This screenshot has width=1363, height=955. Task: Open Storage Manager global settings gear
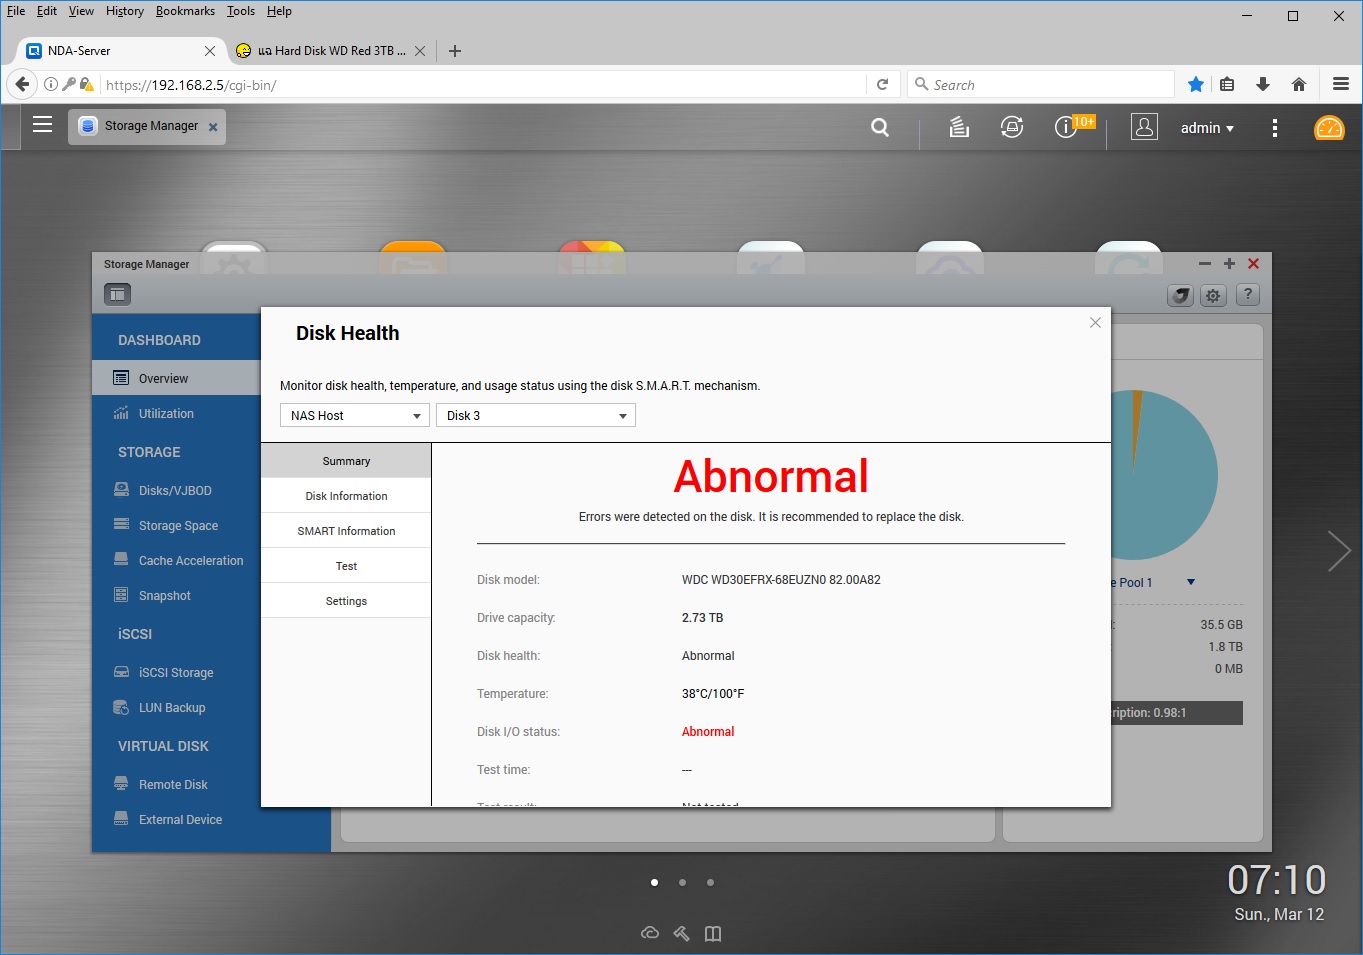[x=1213, y=295]
